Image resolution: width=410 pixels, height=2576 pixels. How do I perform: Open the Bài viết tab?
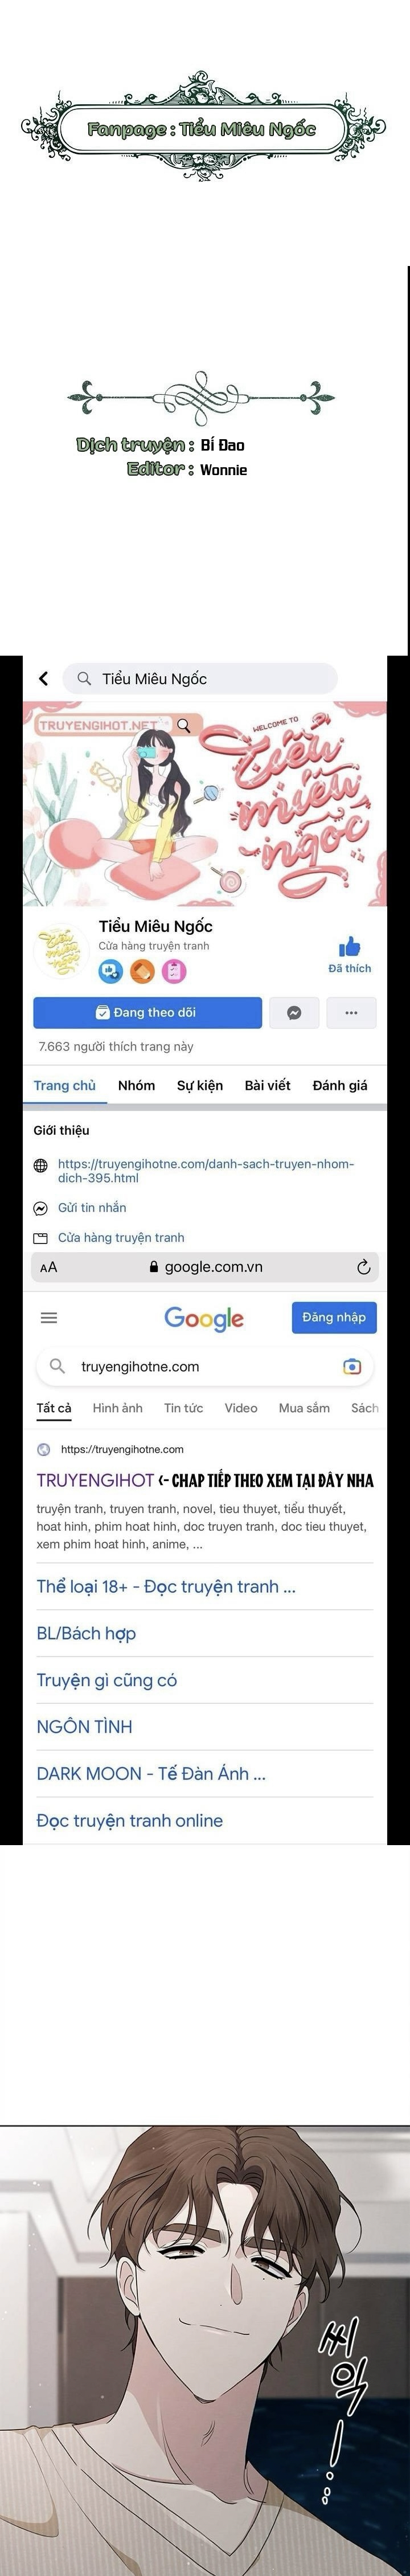(268, 1085)
